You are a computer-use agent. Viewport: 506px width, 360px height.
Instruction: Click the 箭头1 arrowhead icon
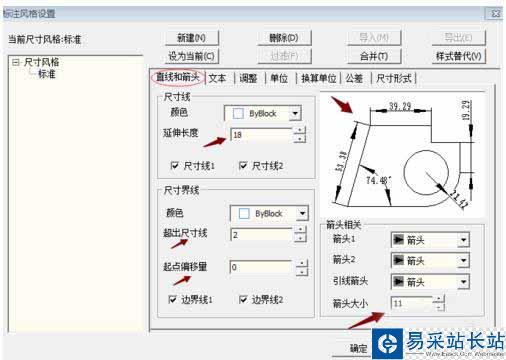tap(398, 240)
